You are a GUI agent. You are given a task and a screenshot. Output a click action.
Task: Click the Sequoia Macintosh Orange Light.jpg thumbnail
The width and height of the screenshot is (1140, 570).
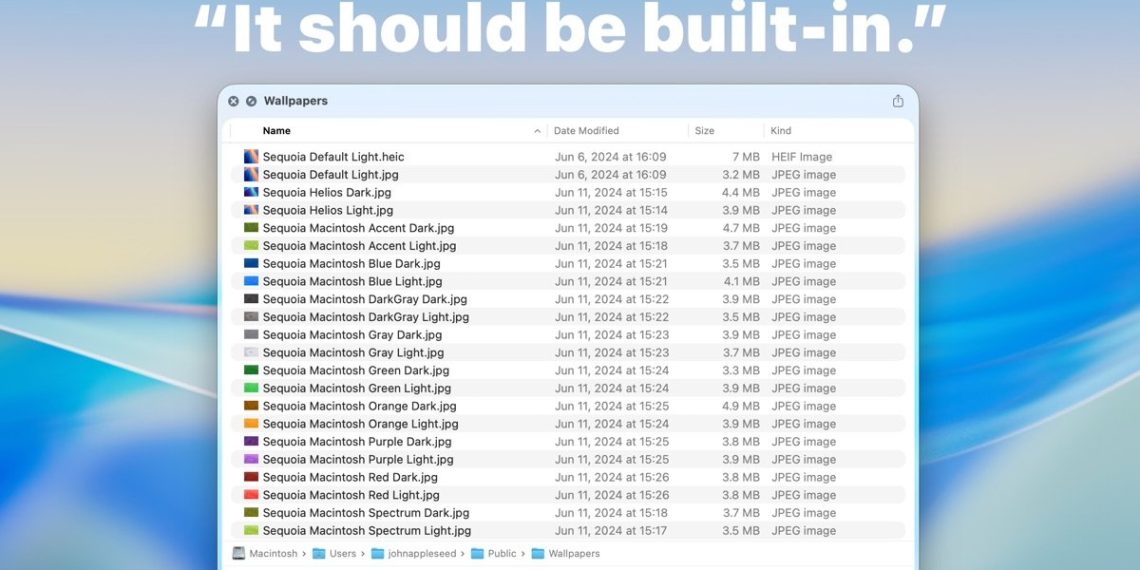click(x=251, y=424)
